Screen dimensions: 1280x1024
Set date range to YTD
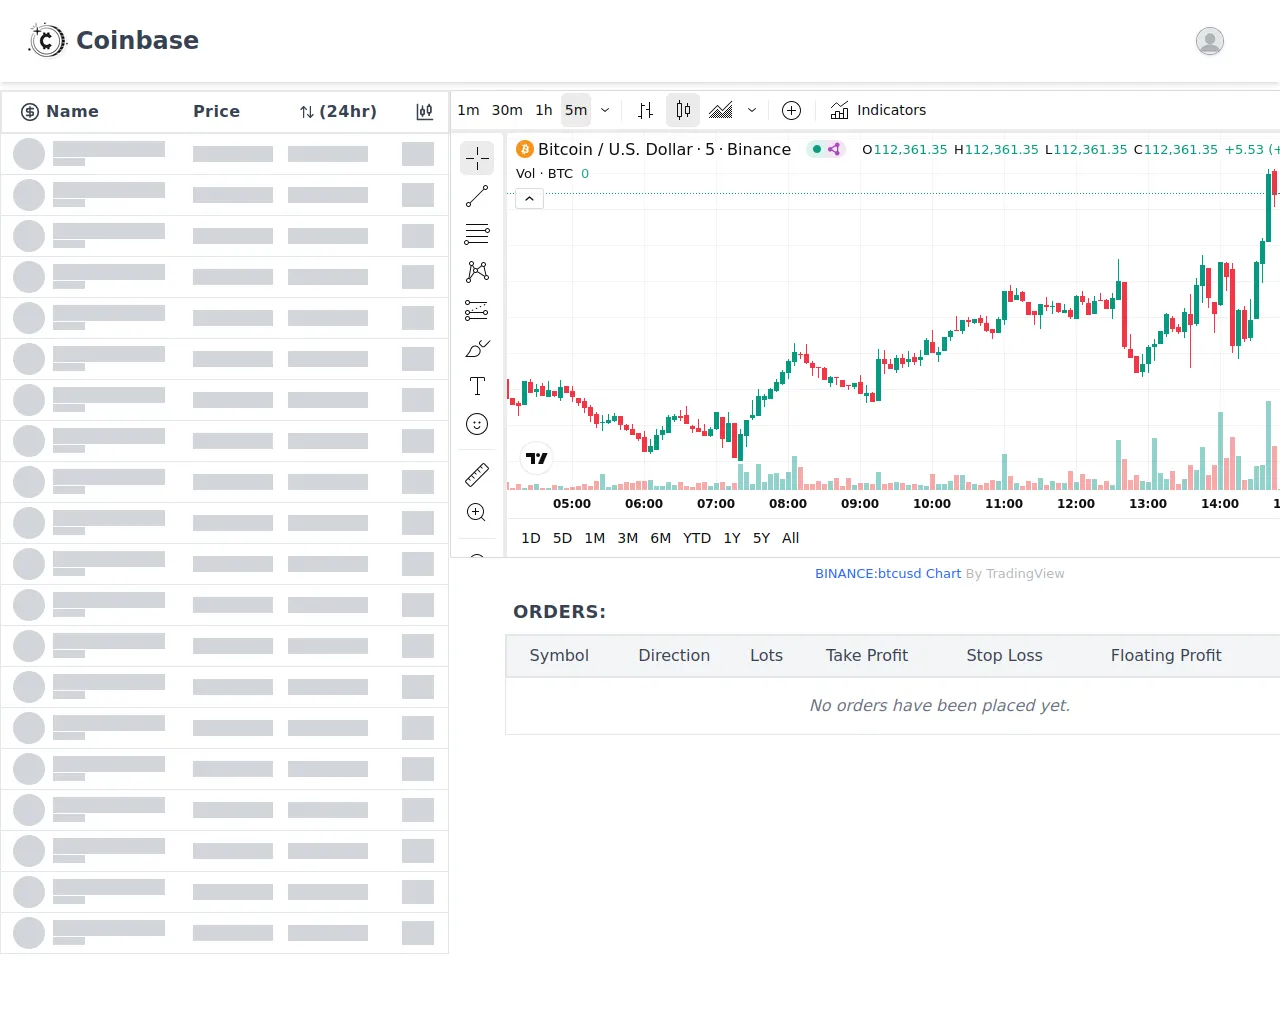tap(697, 538)
